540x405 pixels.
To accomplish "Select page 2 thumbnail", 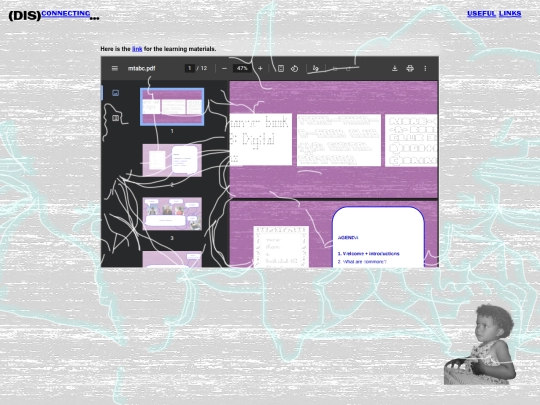I will coord(172,160).
